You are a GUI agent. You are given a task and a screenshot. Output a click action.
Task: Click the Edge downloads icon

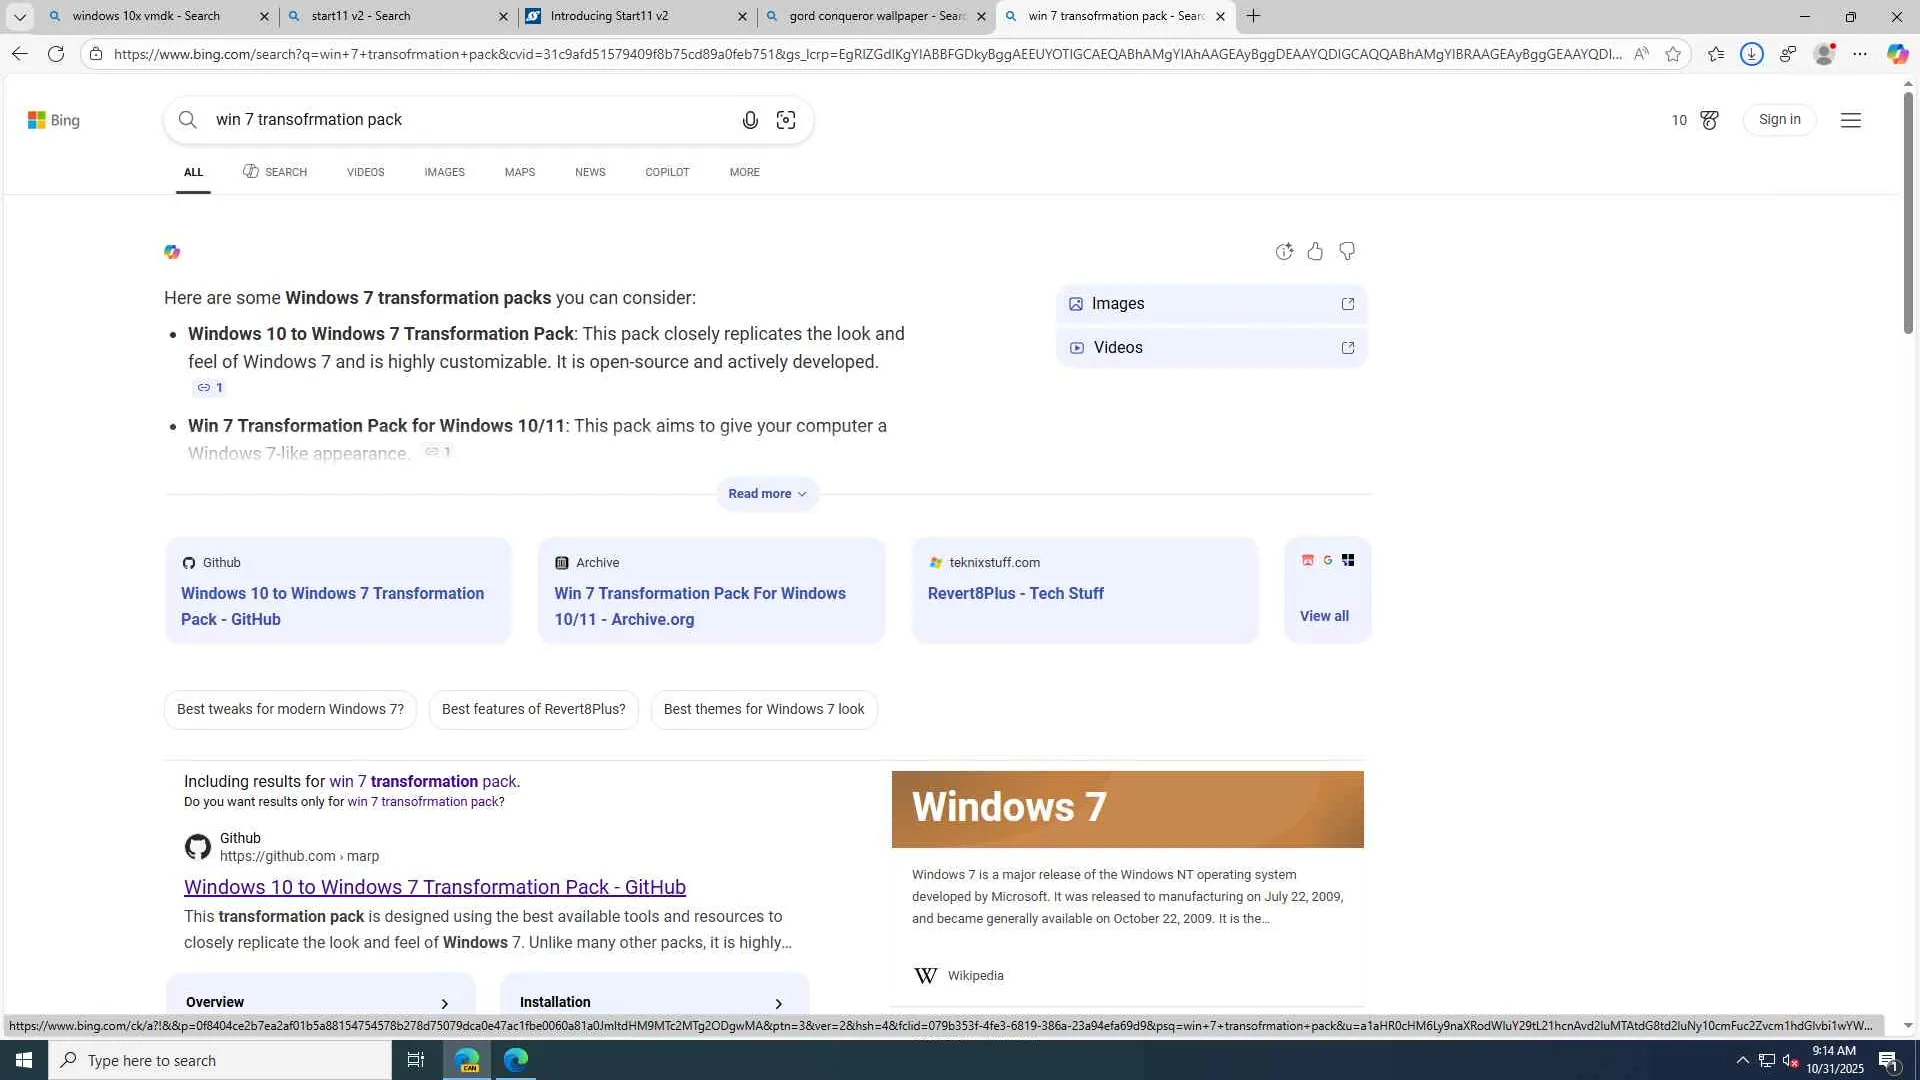[1751, 54]
